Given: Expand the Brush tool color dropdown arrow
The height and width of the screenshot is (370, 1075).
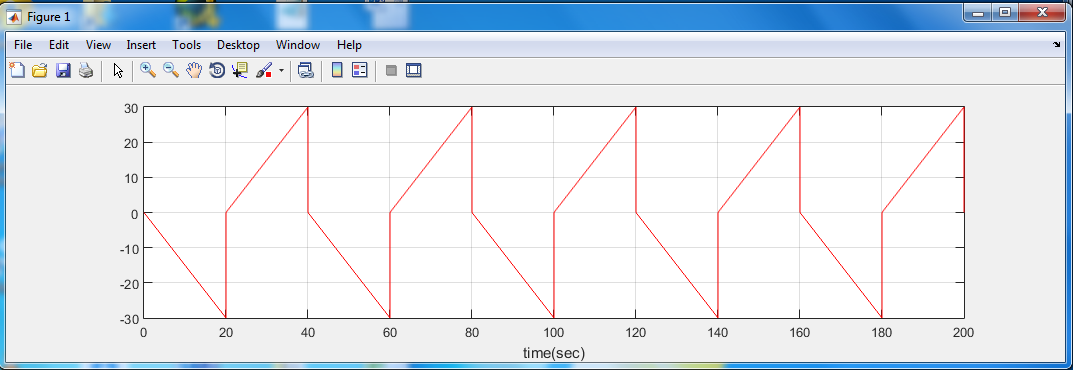Looking at the screenshot, I should coord(281,71).
